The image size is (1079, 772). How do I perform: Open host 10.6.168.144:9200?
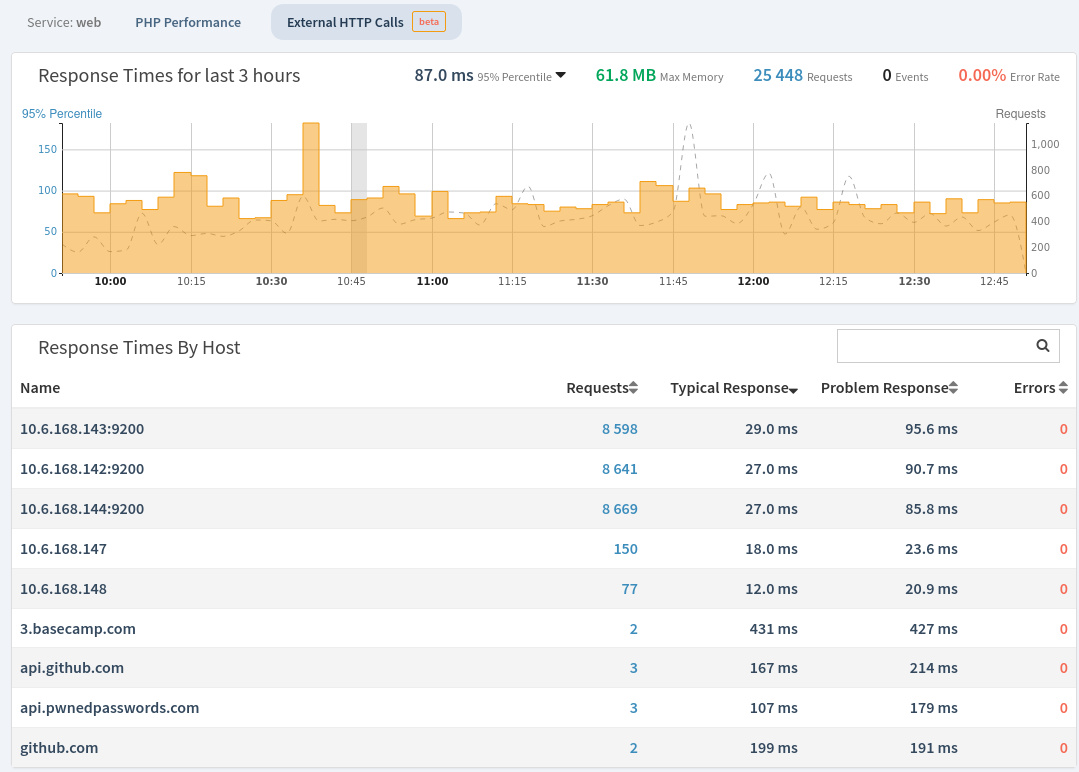(82, 508)
